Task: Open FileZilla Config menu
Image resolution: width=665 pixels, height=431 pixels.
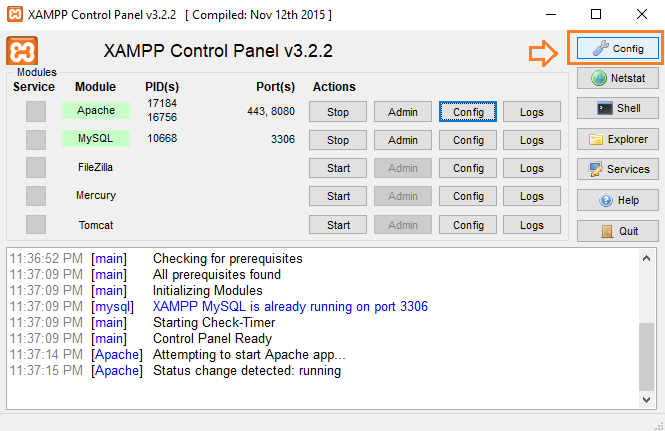Action: pos(468,168)
